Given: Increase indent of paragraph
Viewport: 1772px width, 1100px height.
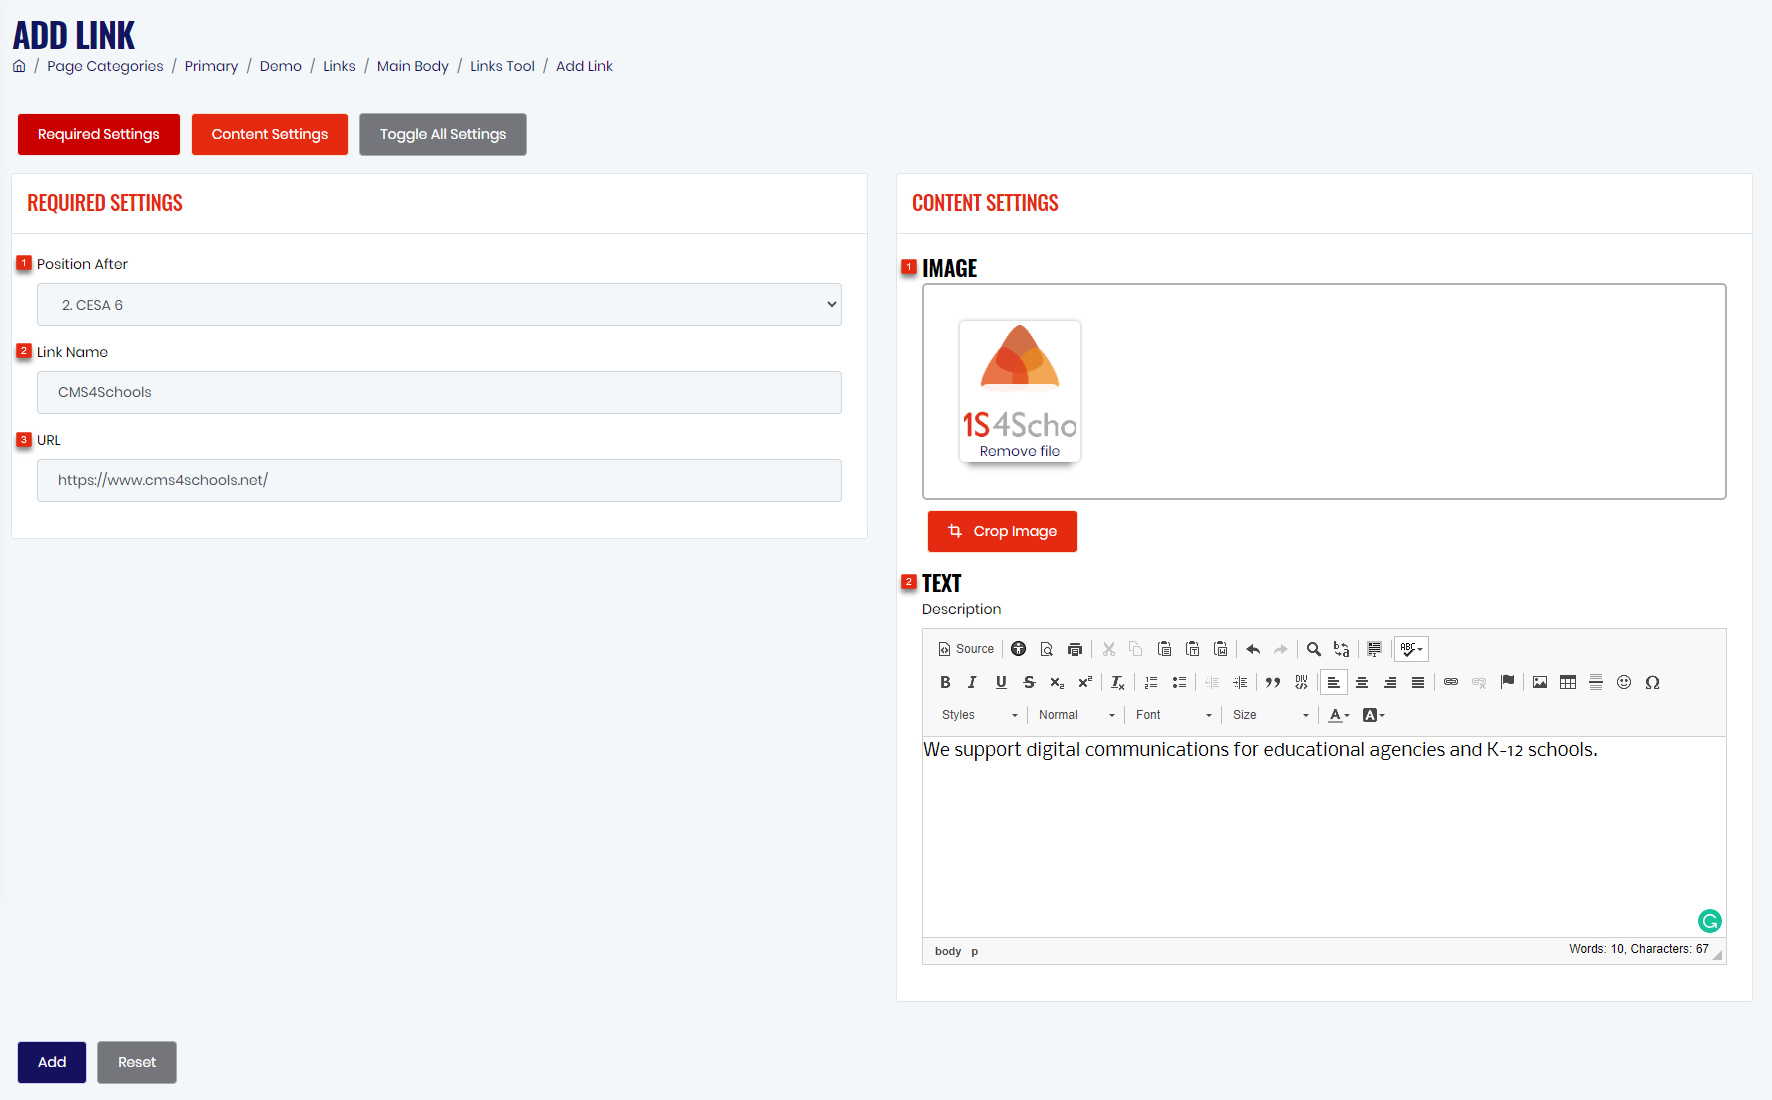Looking at the screenshot, I should (x=1240, y=682).
